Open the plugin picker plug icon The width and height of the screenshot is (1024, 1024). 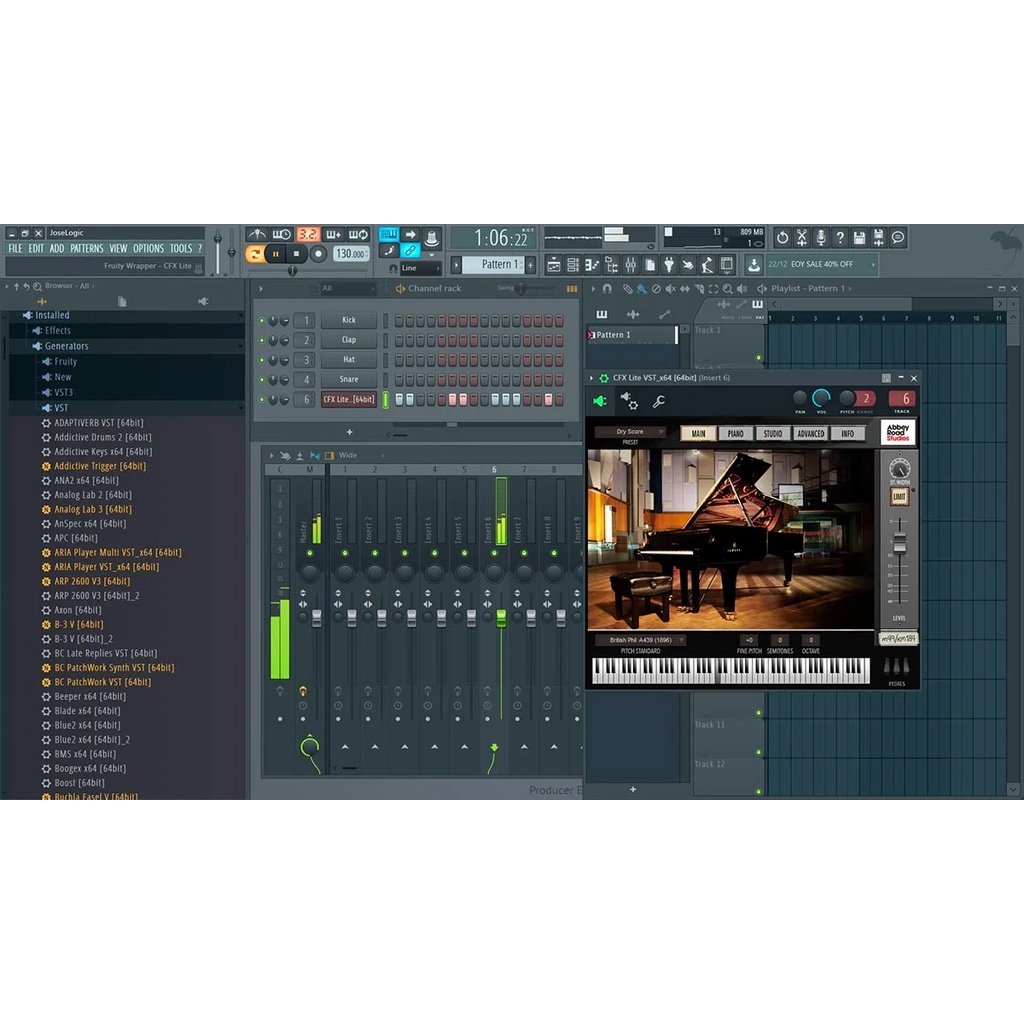click(x=669, y=264)
